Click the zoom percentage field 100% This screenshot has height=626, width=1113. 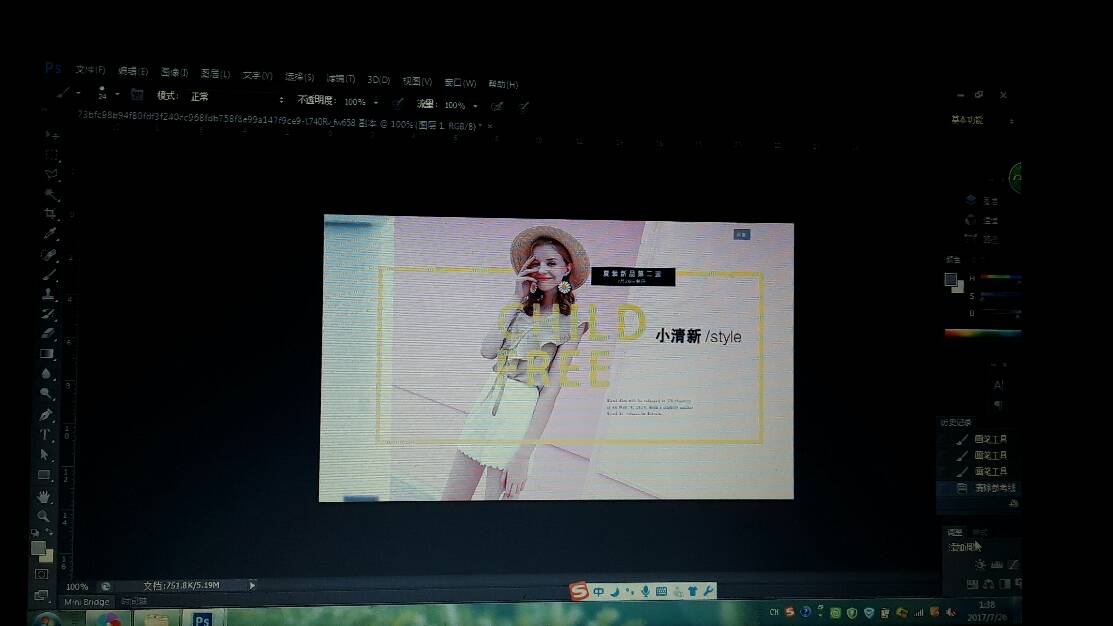pos(77,587)
